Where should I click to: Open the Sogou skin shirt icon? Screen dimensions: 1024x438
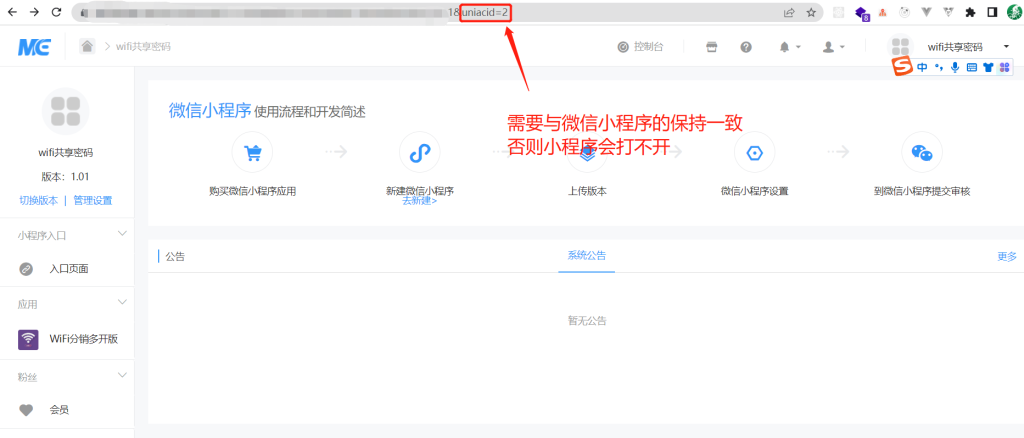pos(987,67)
